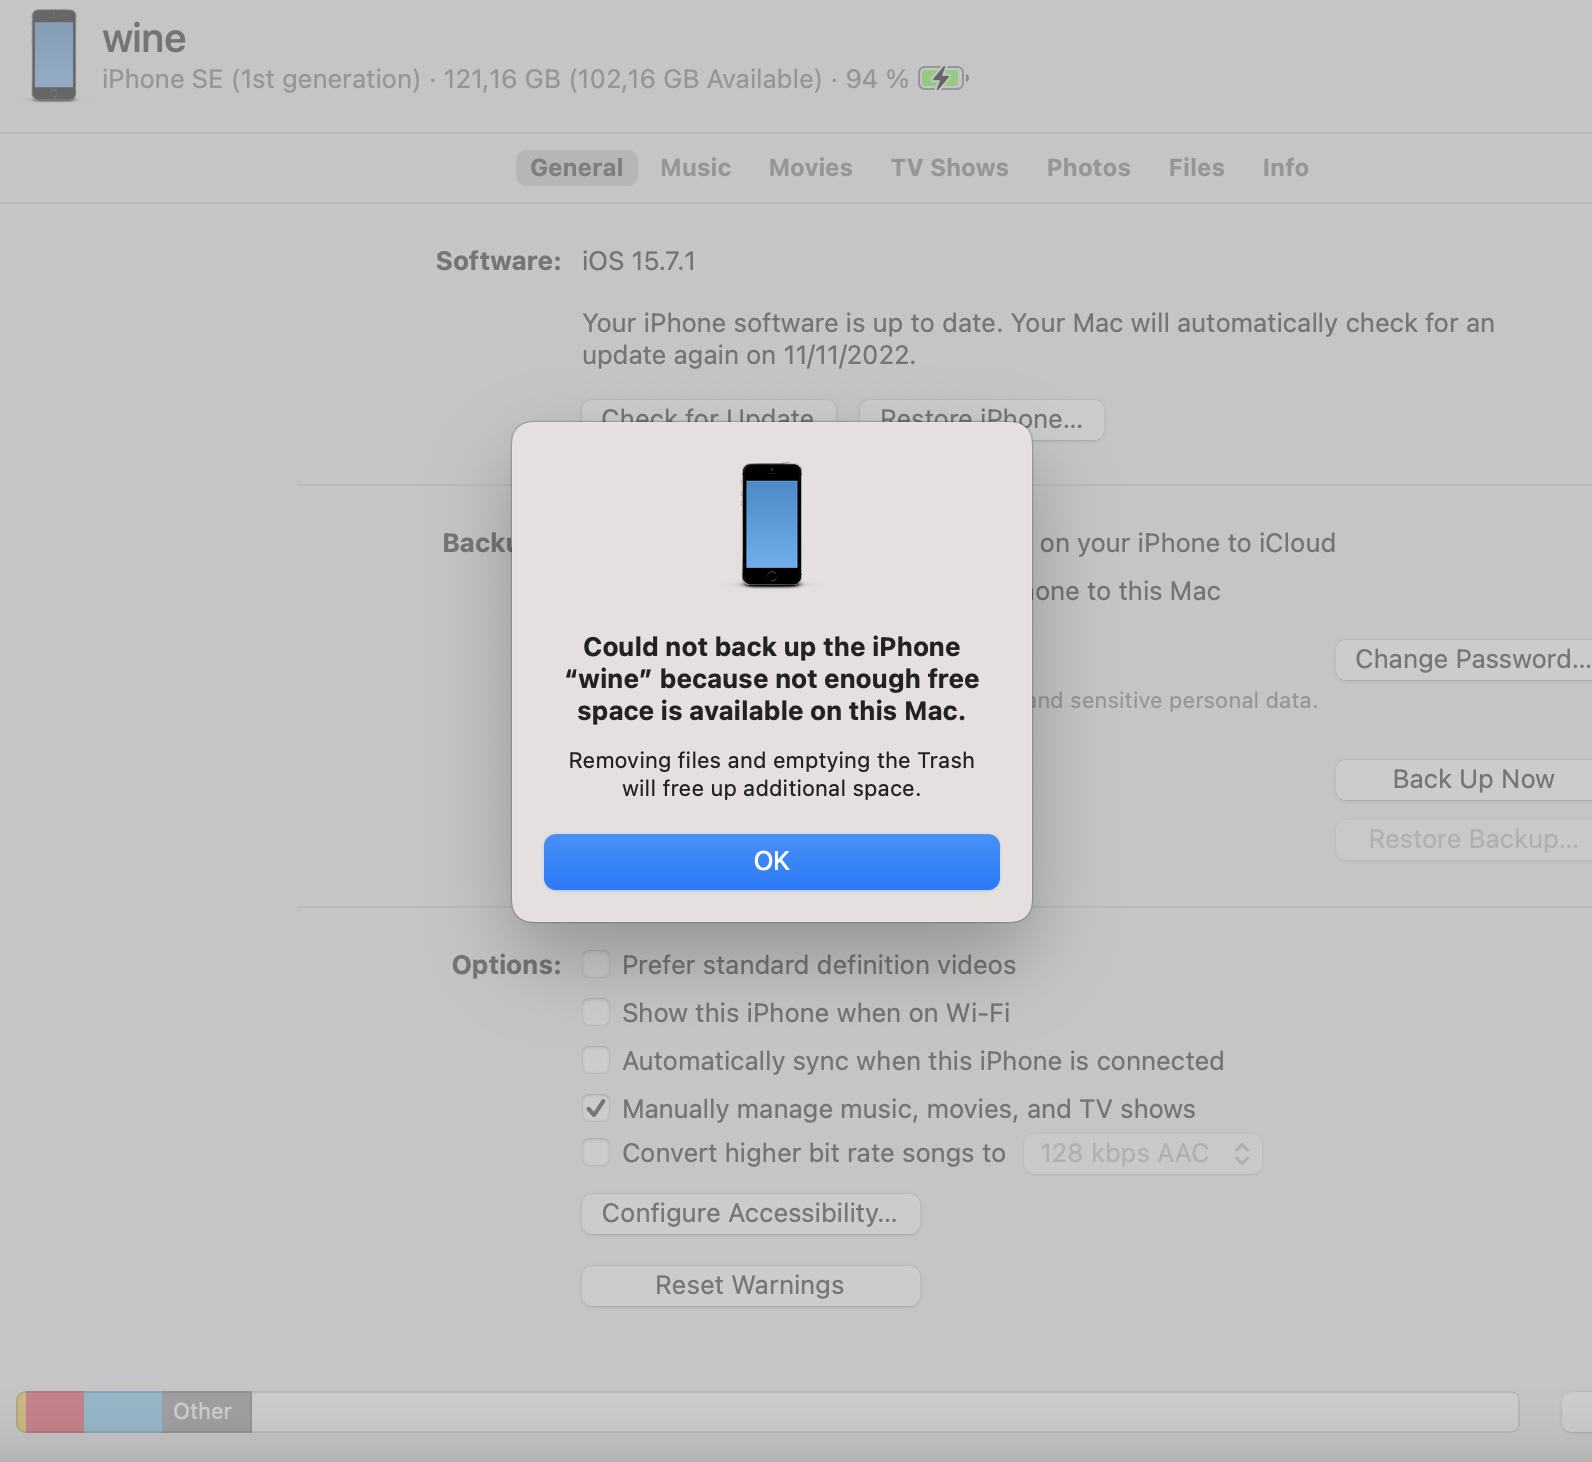Click the iPhone SE storage details line

(505, 79)
